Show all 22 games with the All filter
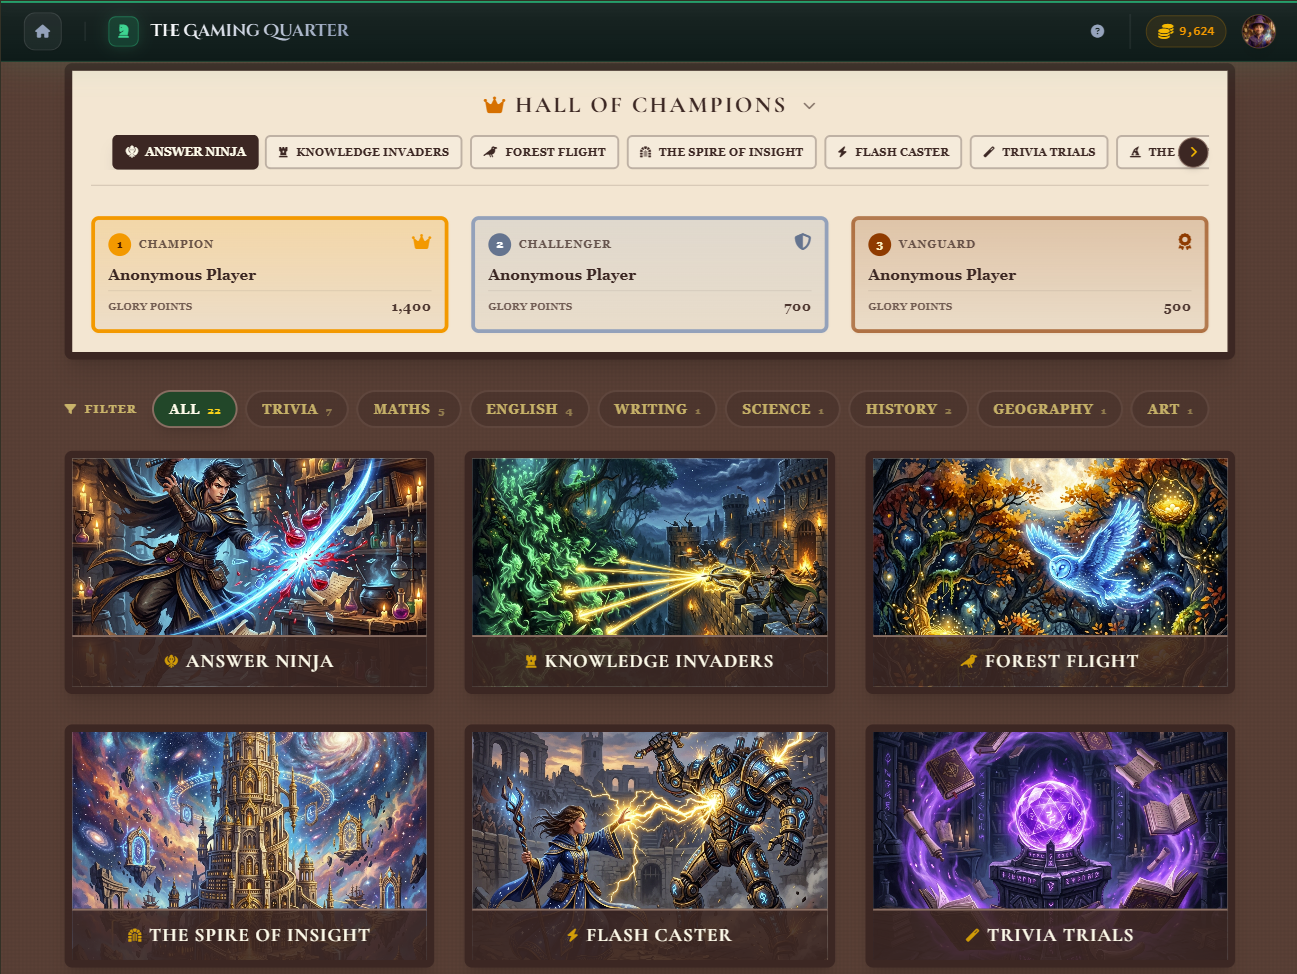The width and height of the screenshot is (1297, 974). tap(194, 409)
